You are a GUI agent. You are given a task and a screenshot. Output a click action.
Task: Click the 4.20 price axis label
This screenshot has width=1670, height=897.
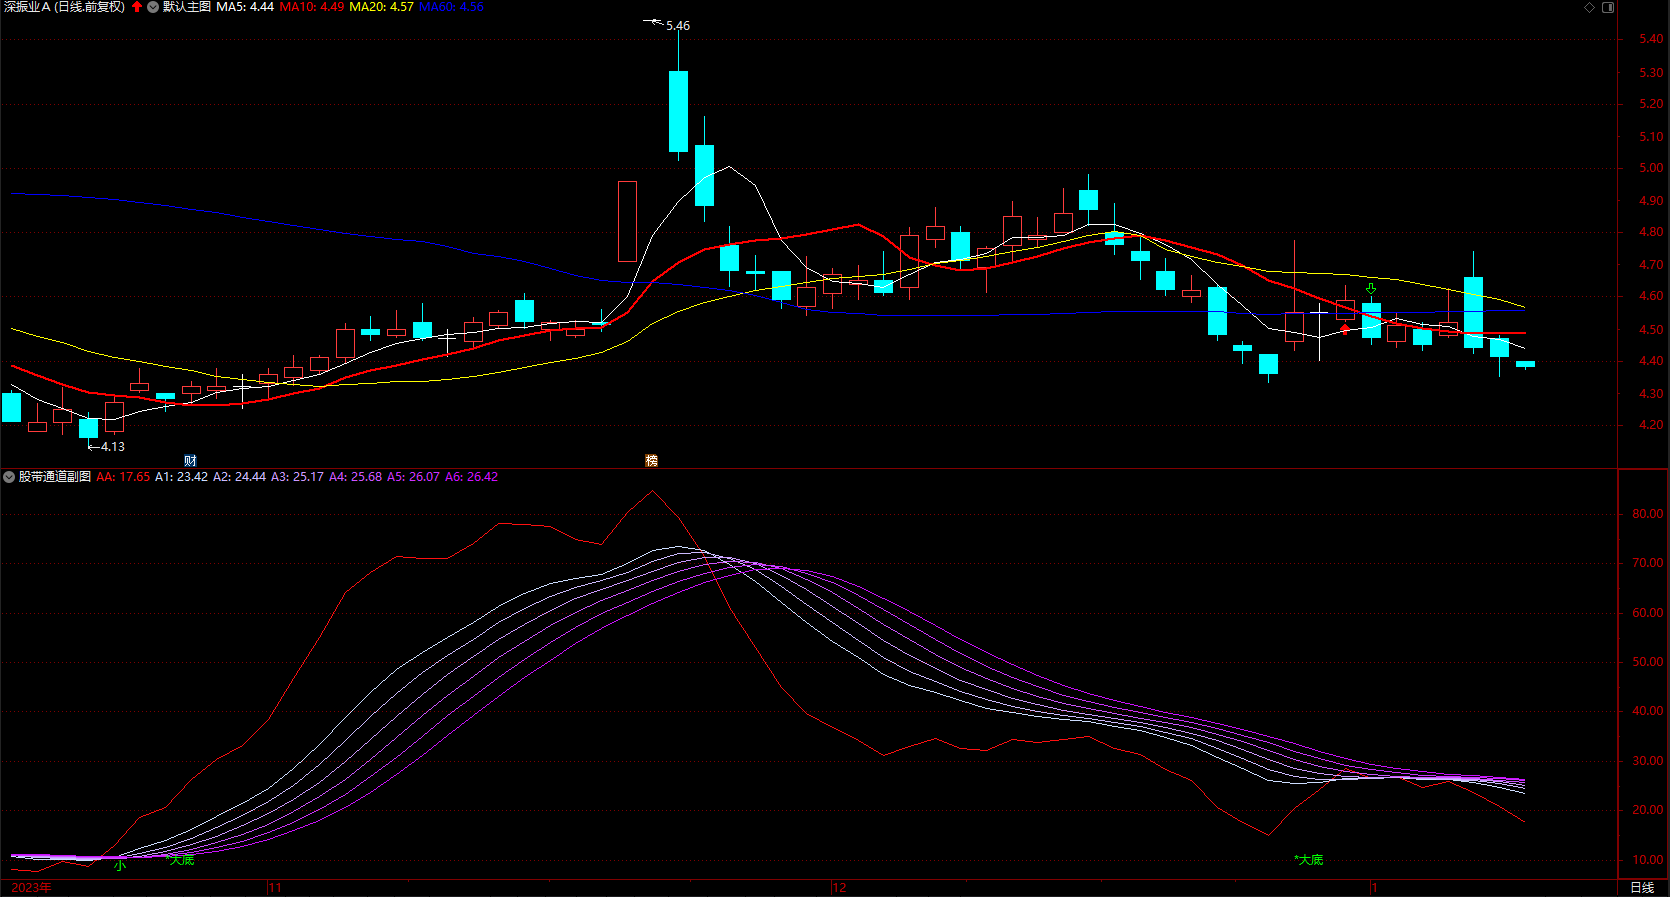(1651, 425)
